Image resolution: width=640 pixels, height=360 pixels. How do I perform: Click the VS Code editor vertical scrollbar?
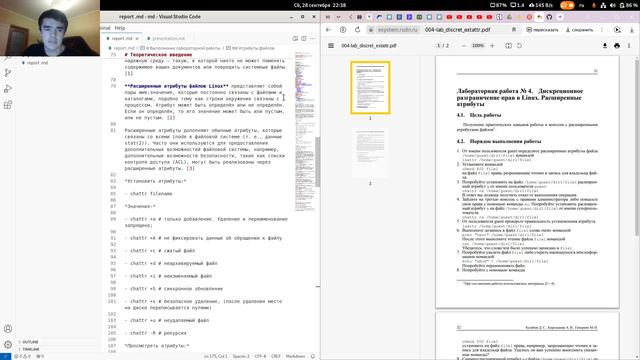click(318, 161)
